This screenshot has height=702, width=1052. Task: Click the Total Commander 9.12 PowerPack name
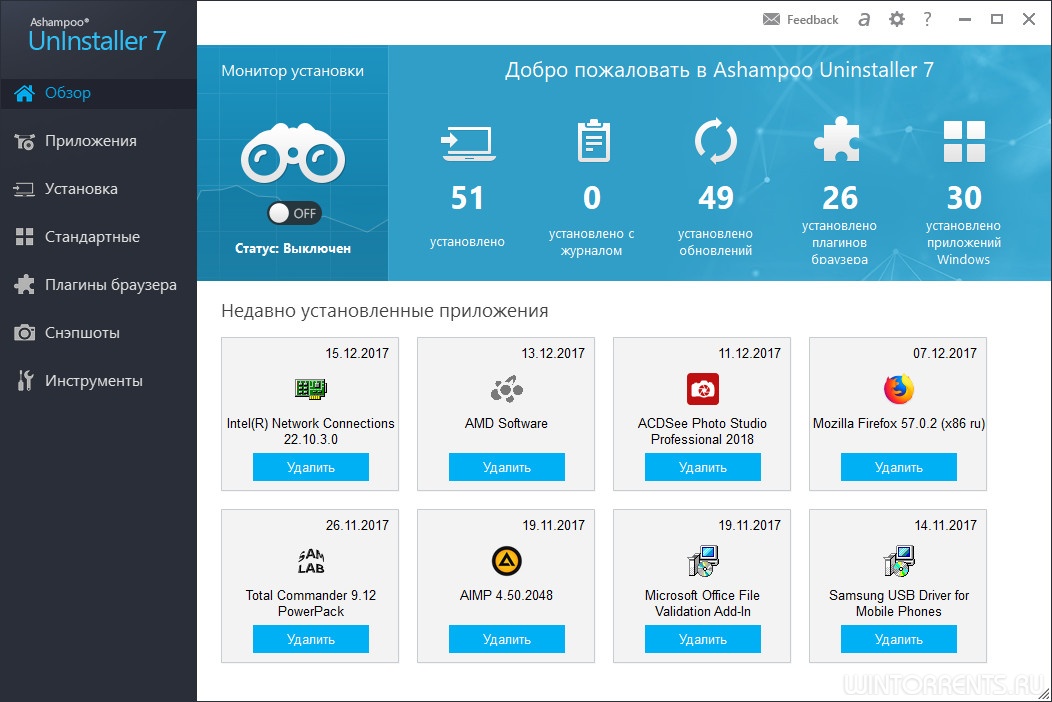coord(311,603)
